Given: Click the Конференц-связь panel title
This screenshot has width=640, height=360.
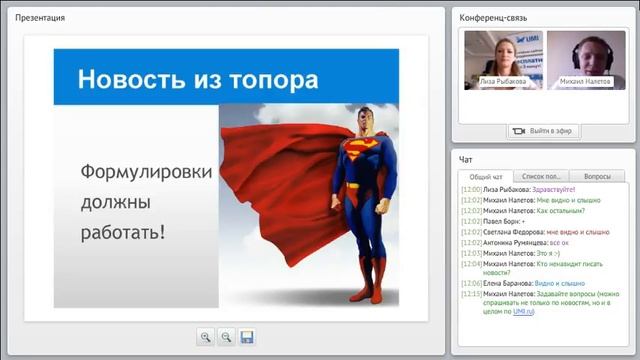Looking at the screenshot, I should [493, 18].
